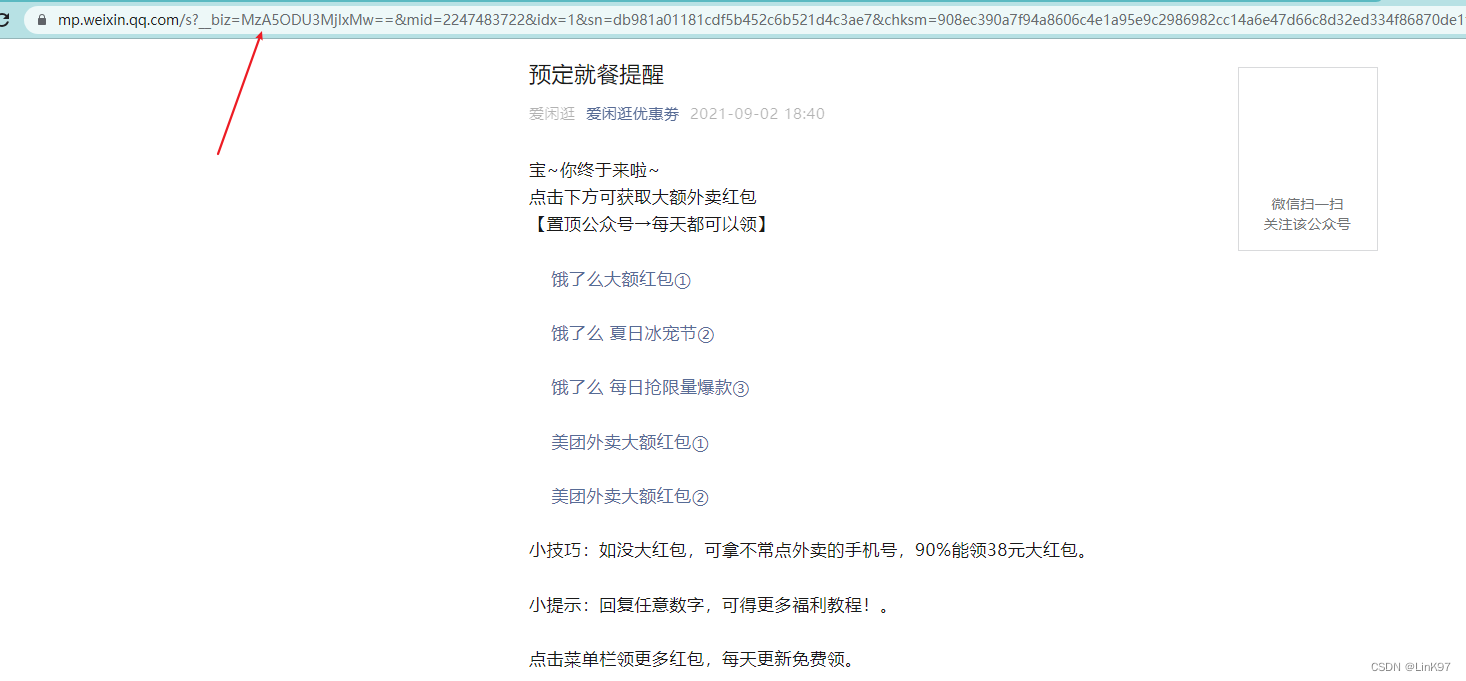Select the article title 预定就餐提醒
Viewport: 1466px width, 681px height.
595,74
